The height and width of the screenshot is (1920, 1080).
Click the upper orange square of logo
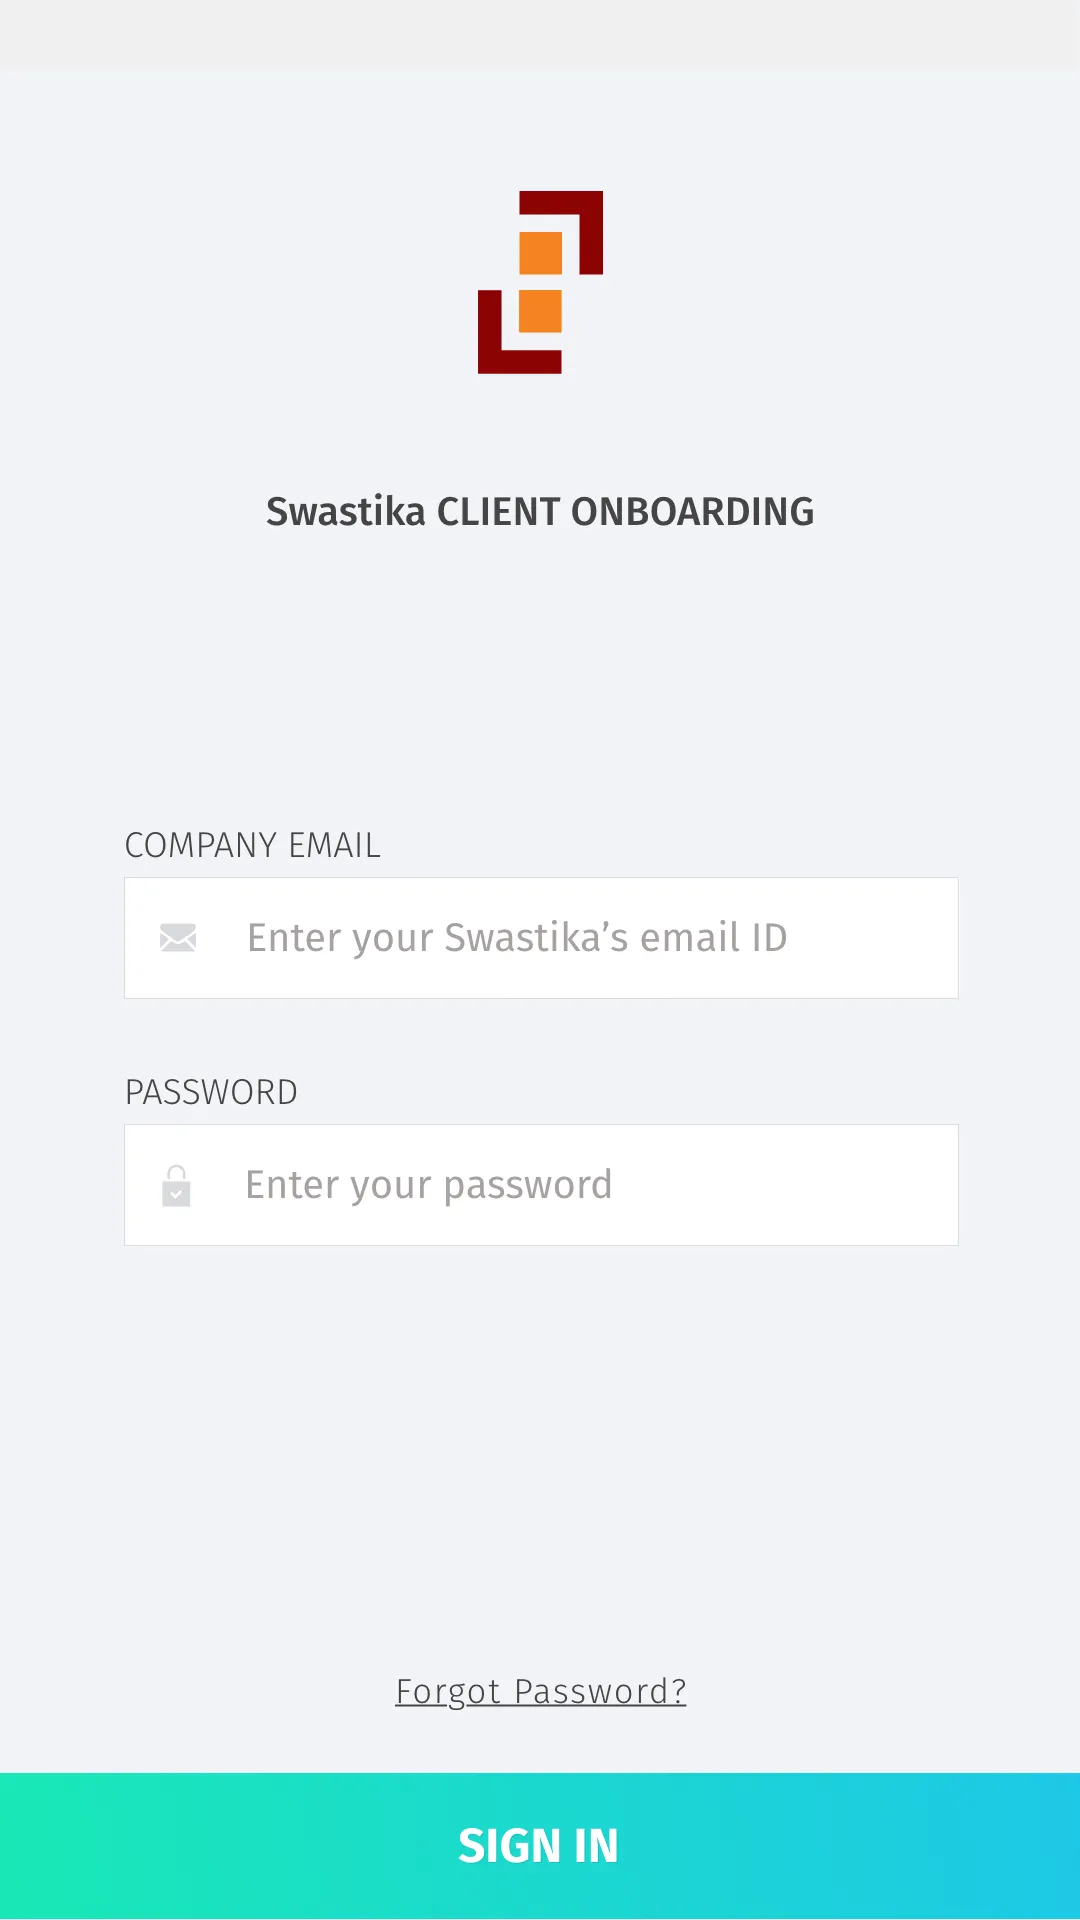pyautogui.click(x=541, y=253)
